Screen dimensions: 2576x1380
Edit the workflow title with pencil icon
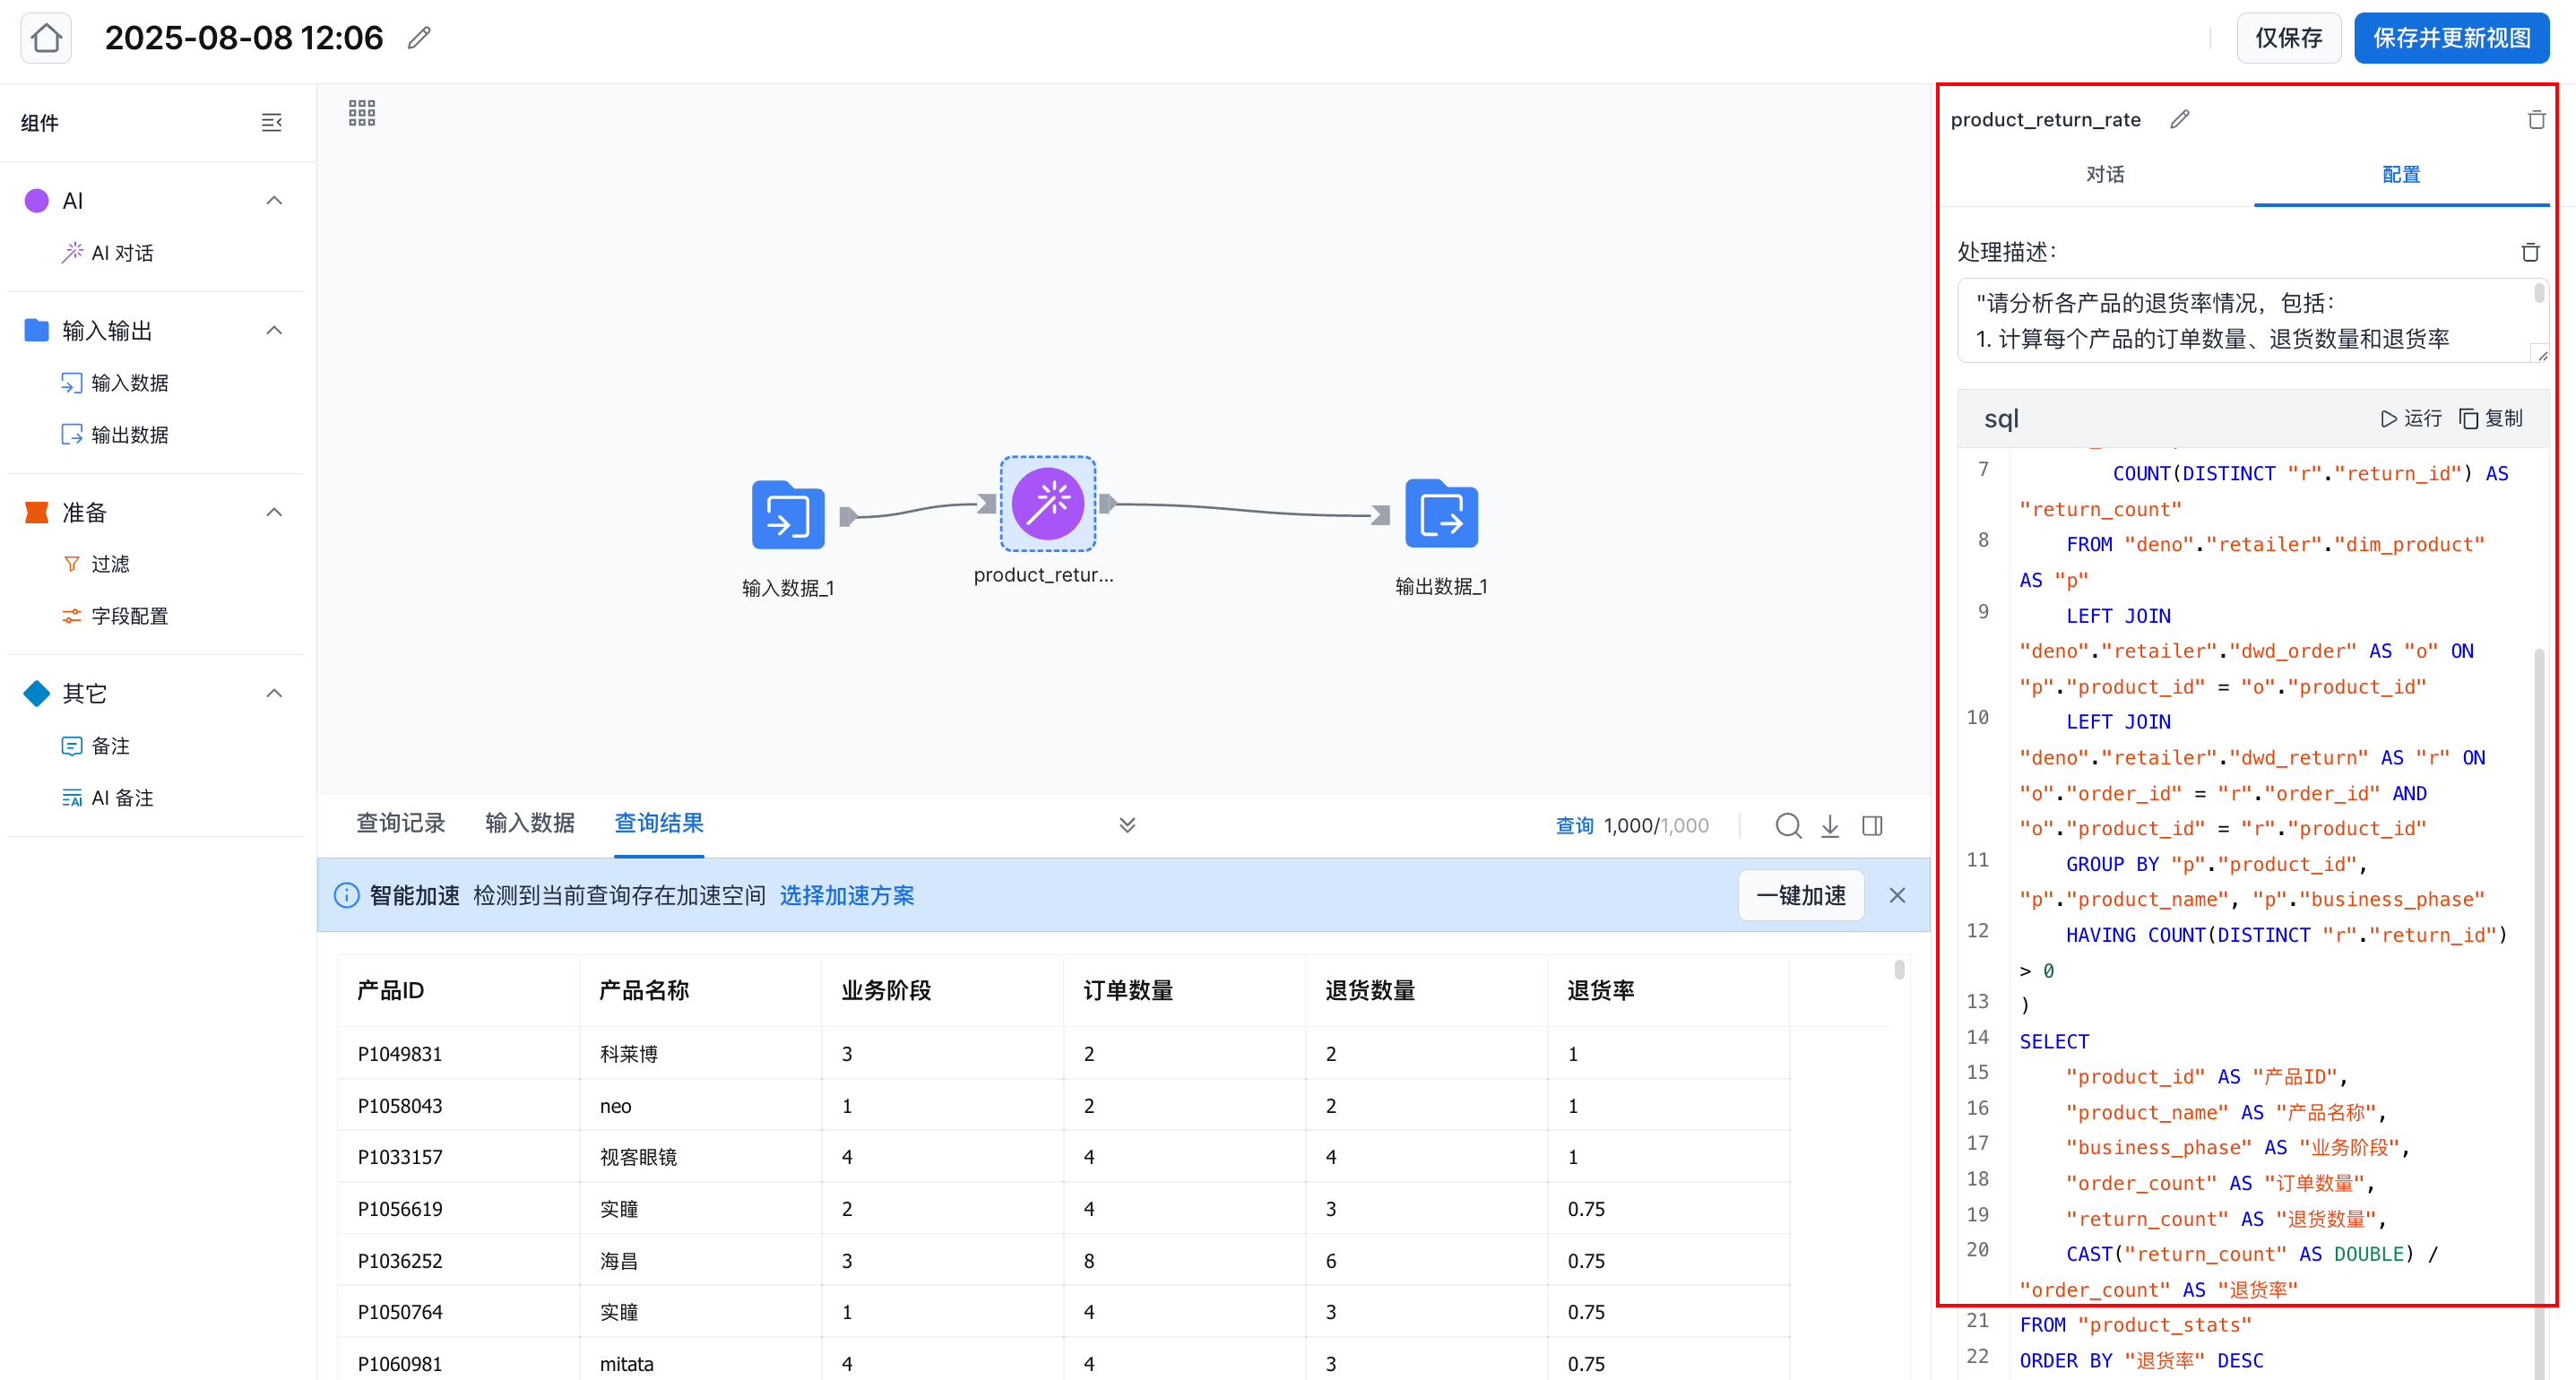point(419,38)
